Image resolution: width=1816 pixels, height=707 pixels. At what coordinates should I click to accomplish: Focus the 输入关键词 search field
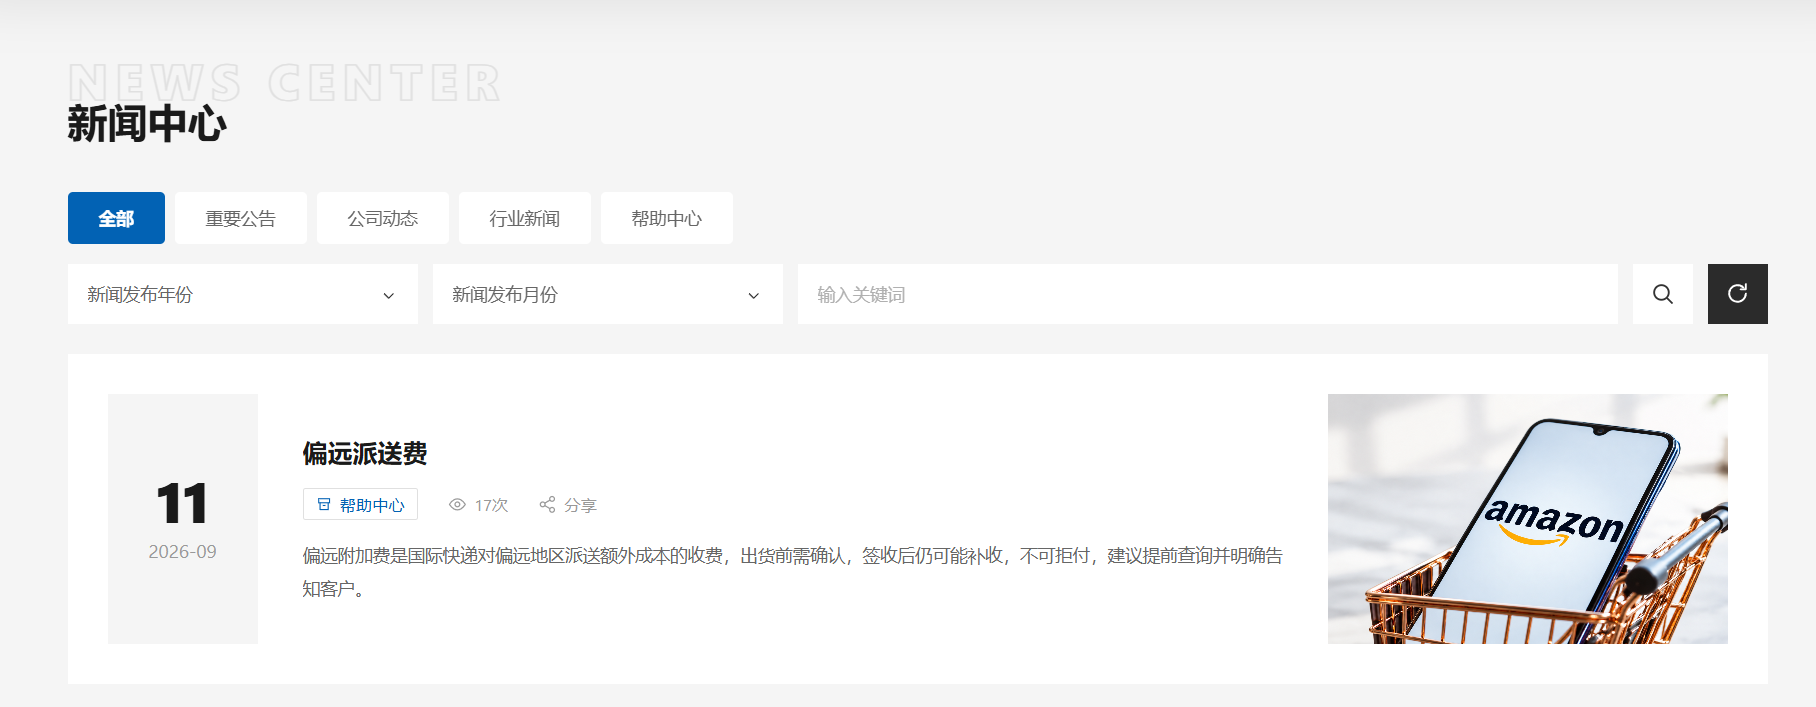pyautogui.click(x=1208, y=294)
